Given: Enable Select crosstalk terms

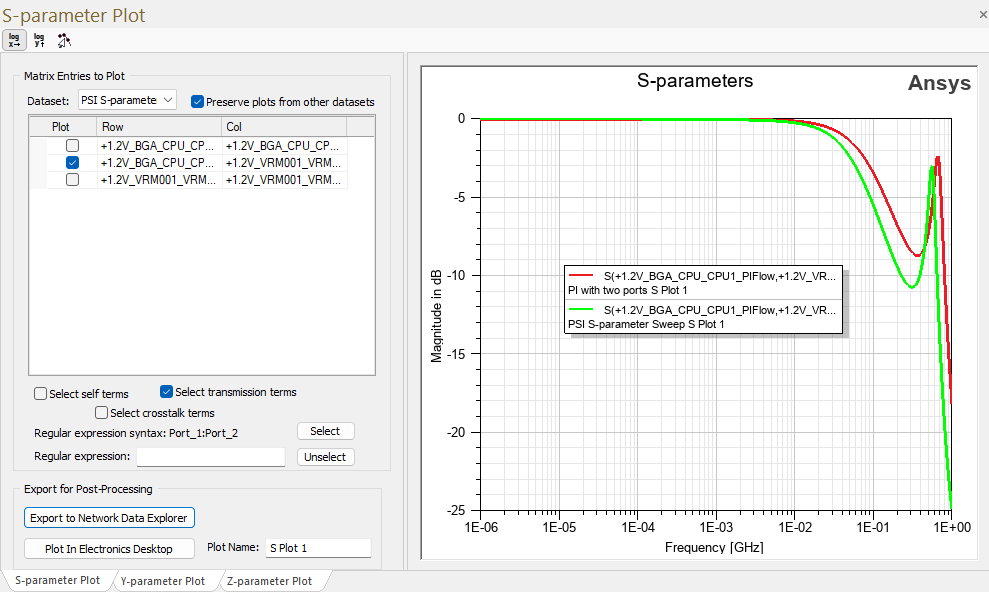Looking at the screenshot, I should (x=102, y=413).
